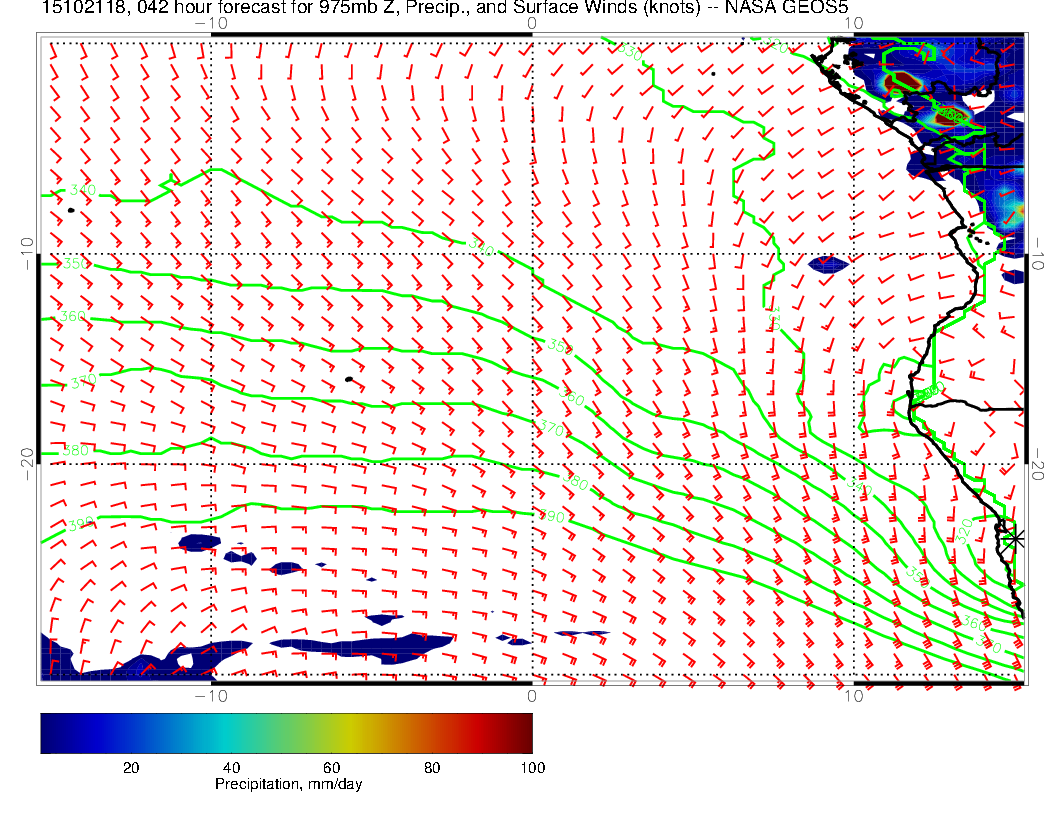
Task: Click the dark red precipitation maximum in the top right
Action: (904, 80)
